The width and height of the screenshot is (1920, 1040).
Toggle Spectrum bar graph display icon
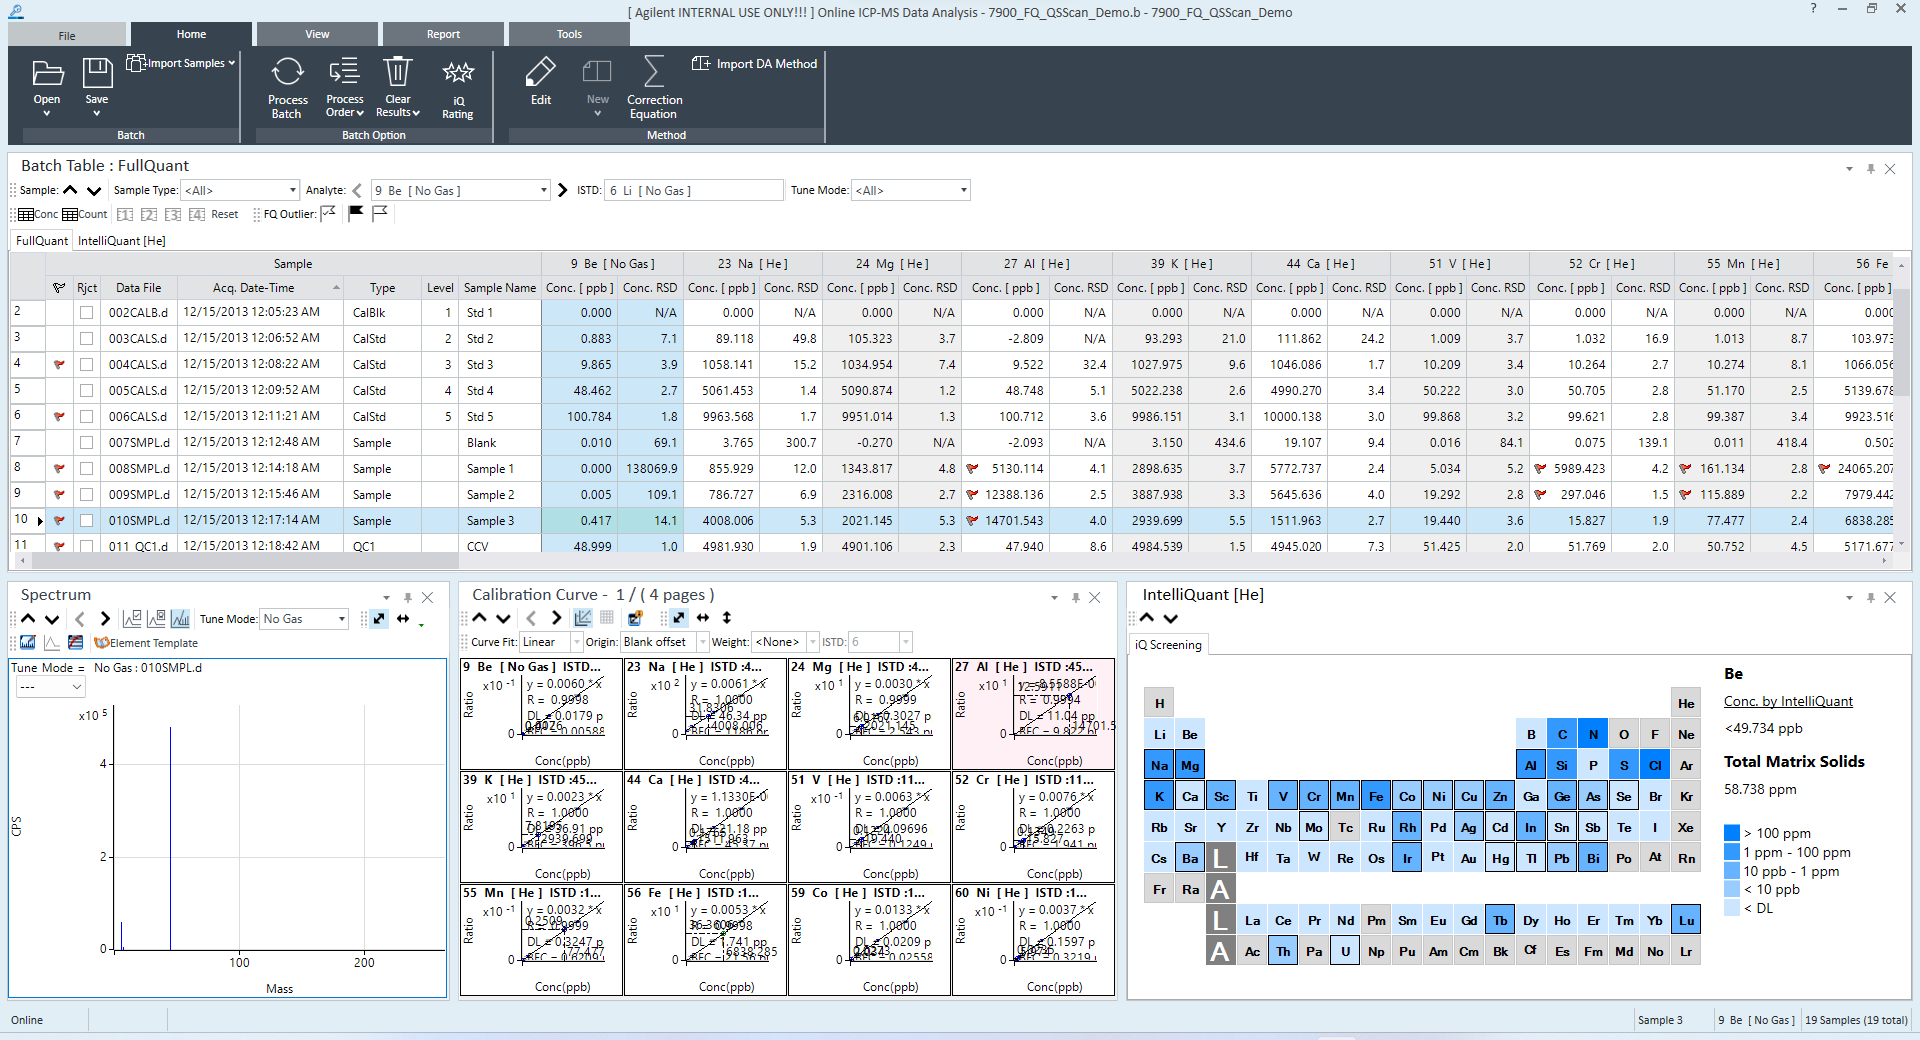(180, 619)
